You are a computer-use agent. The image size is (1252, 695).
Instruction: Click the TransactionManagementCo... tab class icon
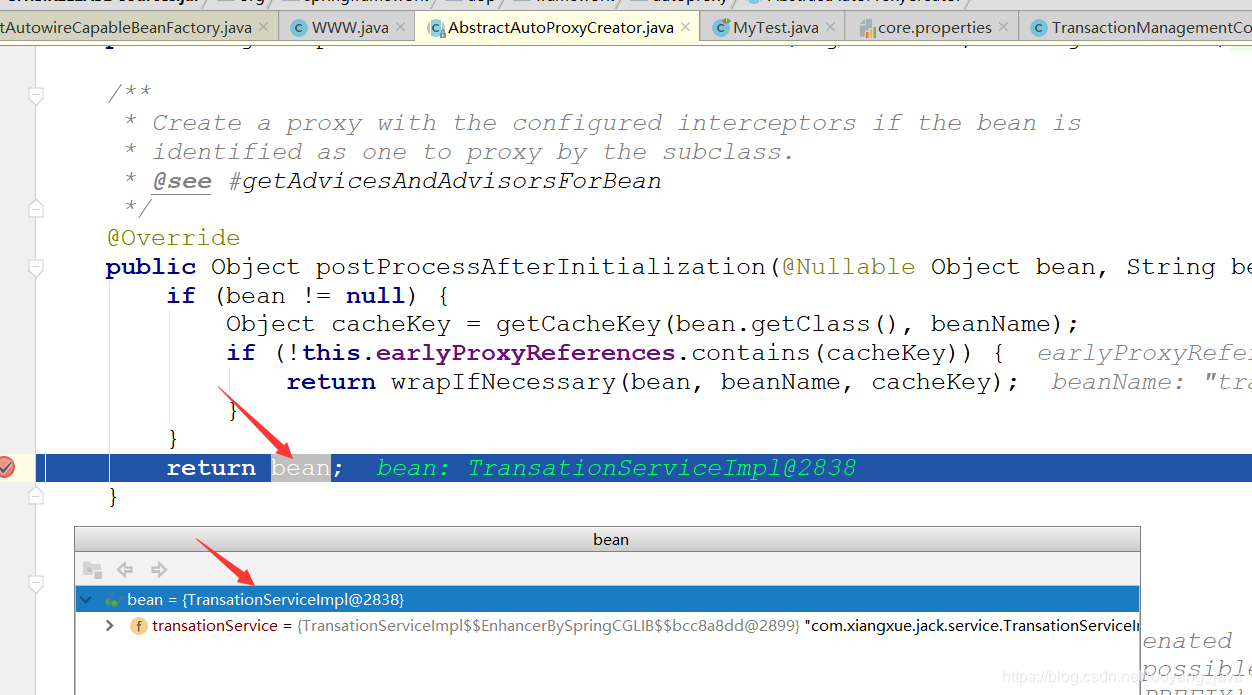click(1039, 28)
